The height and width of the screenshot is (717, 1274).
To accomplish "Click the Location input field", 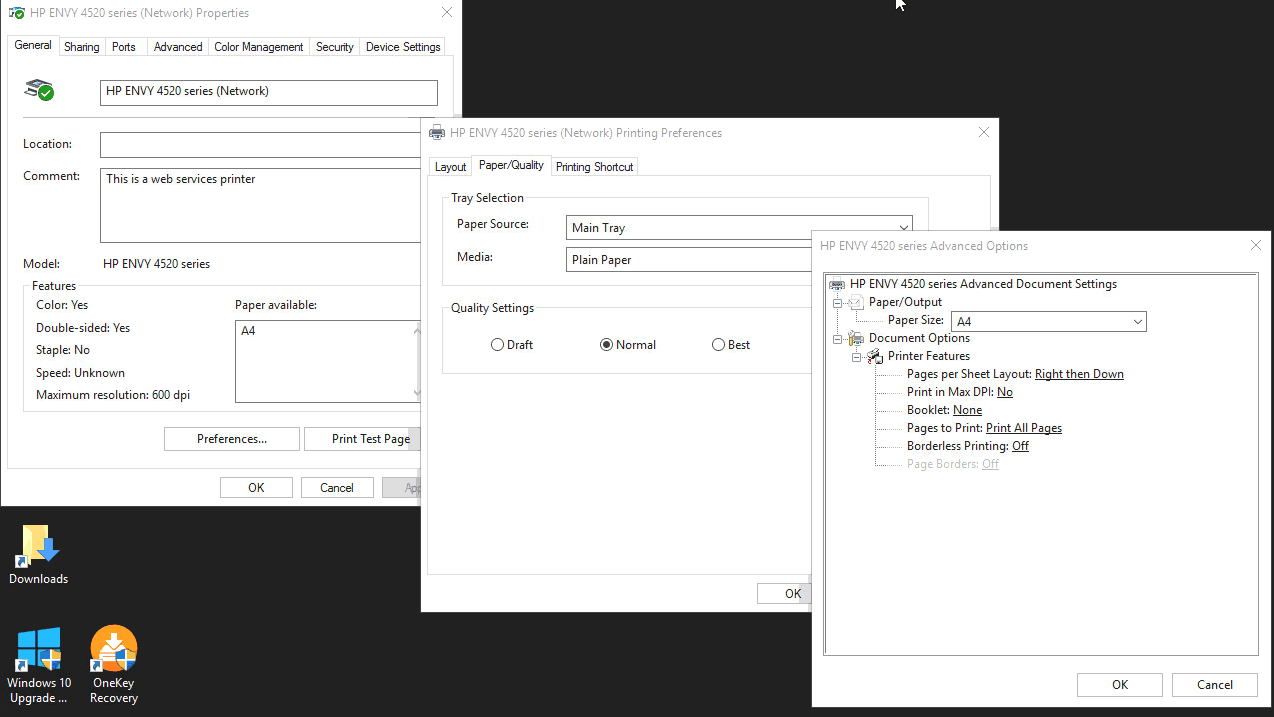I will 260,145.
